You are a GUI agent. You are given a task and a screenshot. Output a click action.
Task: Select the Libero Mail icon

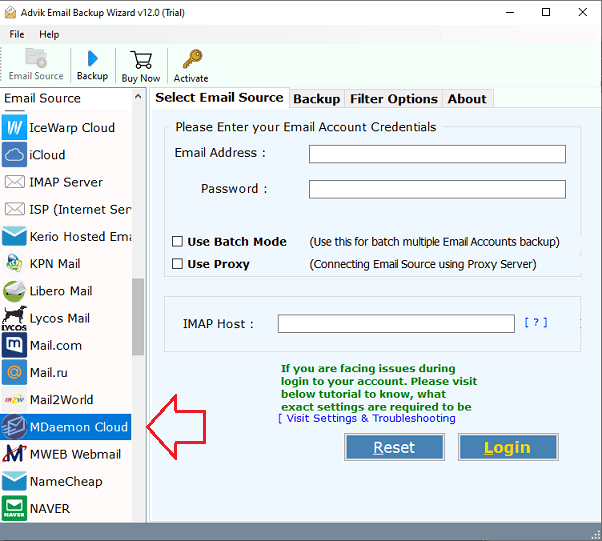pos(14,291)
